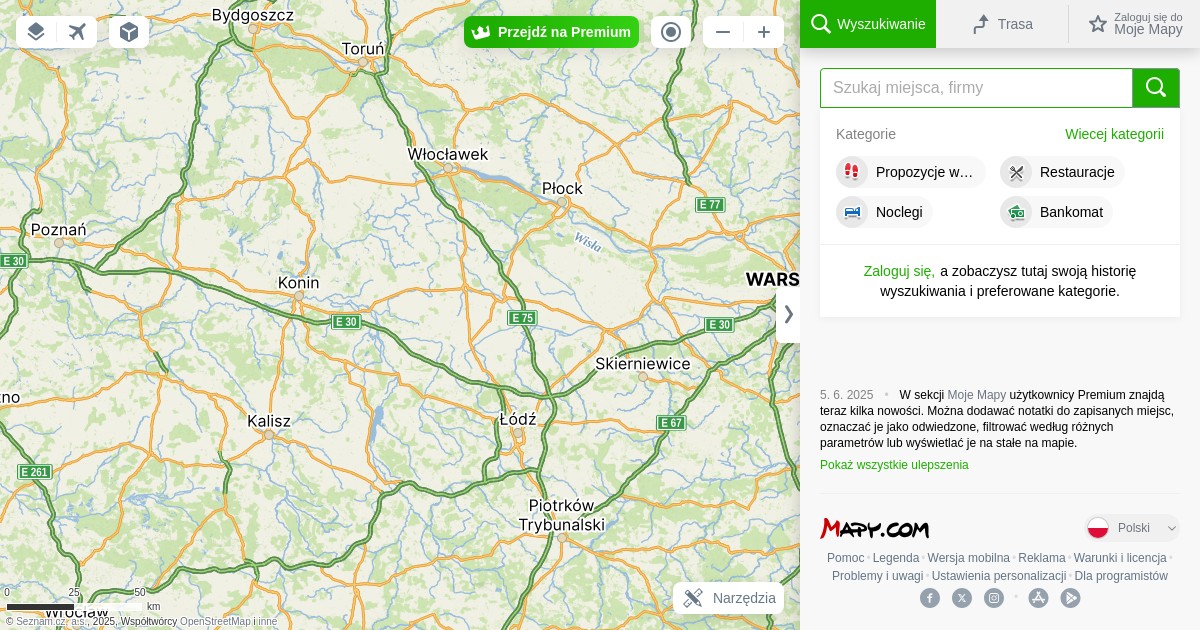
Task: Toggle the 3D cube map view
Action: click(x=129, y=32)
